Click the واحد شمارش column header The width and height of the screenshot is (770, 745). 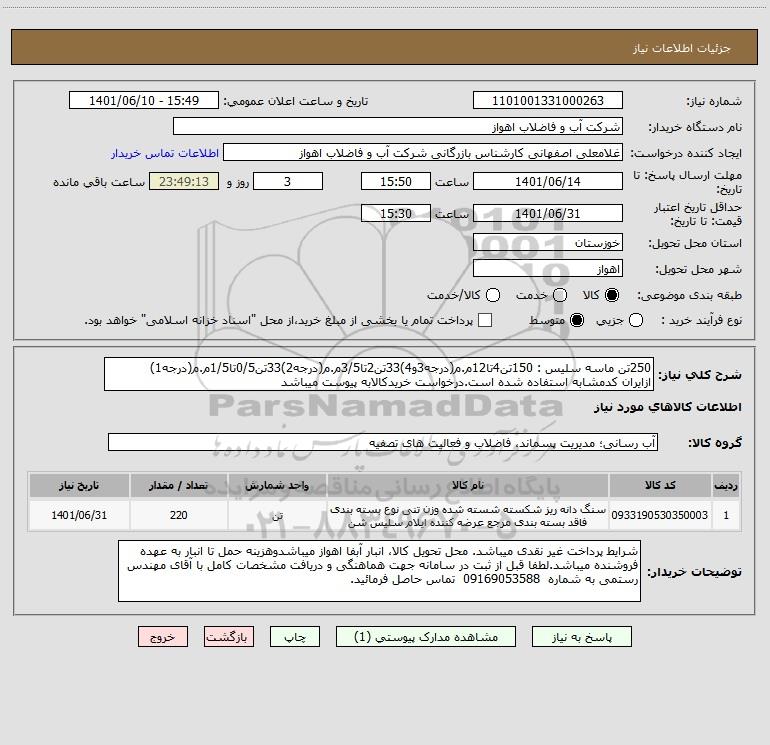(x=277, y=486)
